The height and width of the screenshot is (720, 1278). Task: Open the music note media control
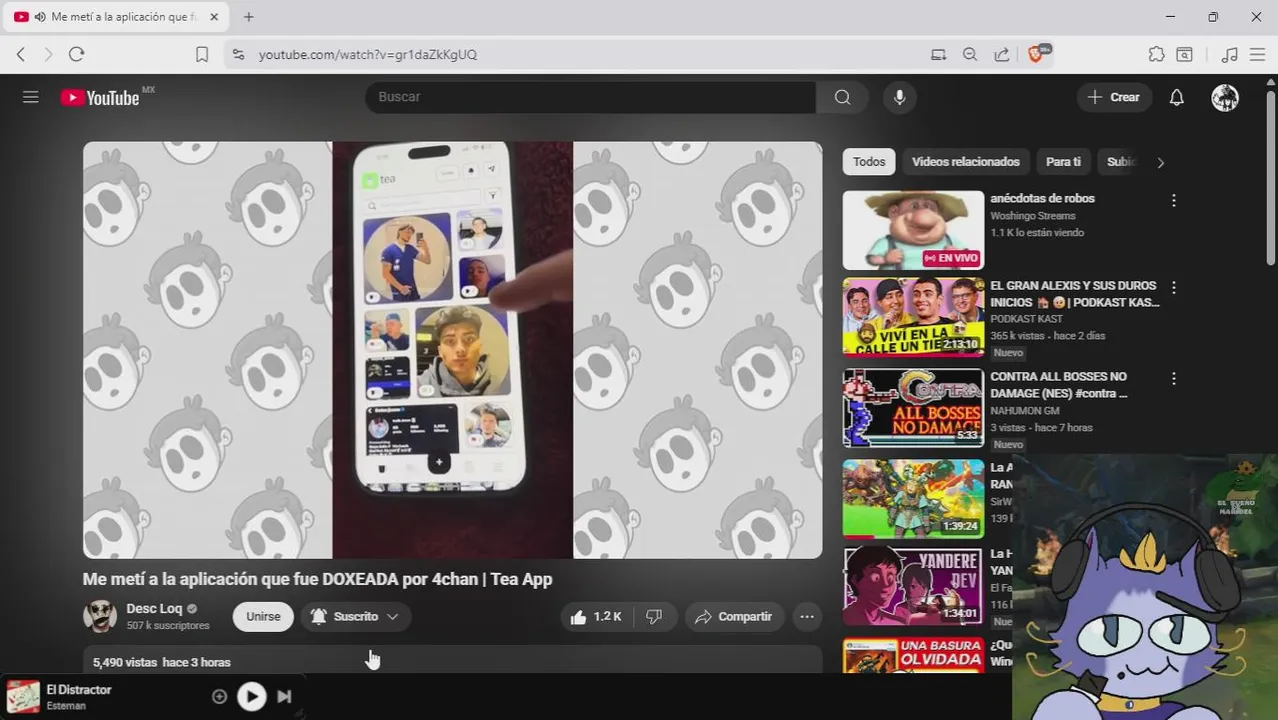click(x=1230, y=54)
